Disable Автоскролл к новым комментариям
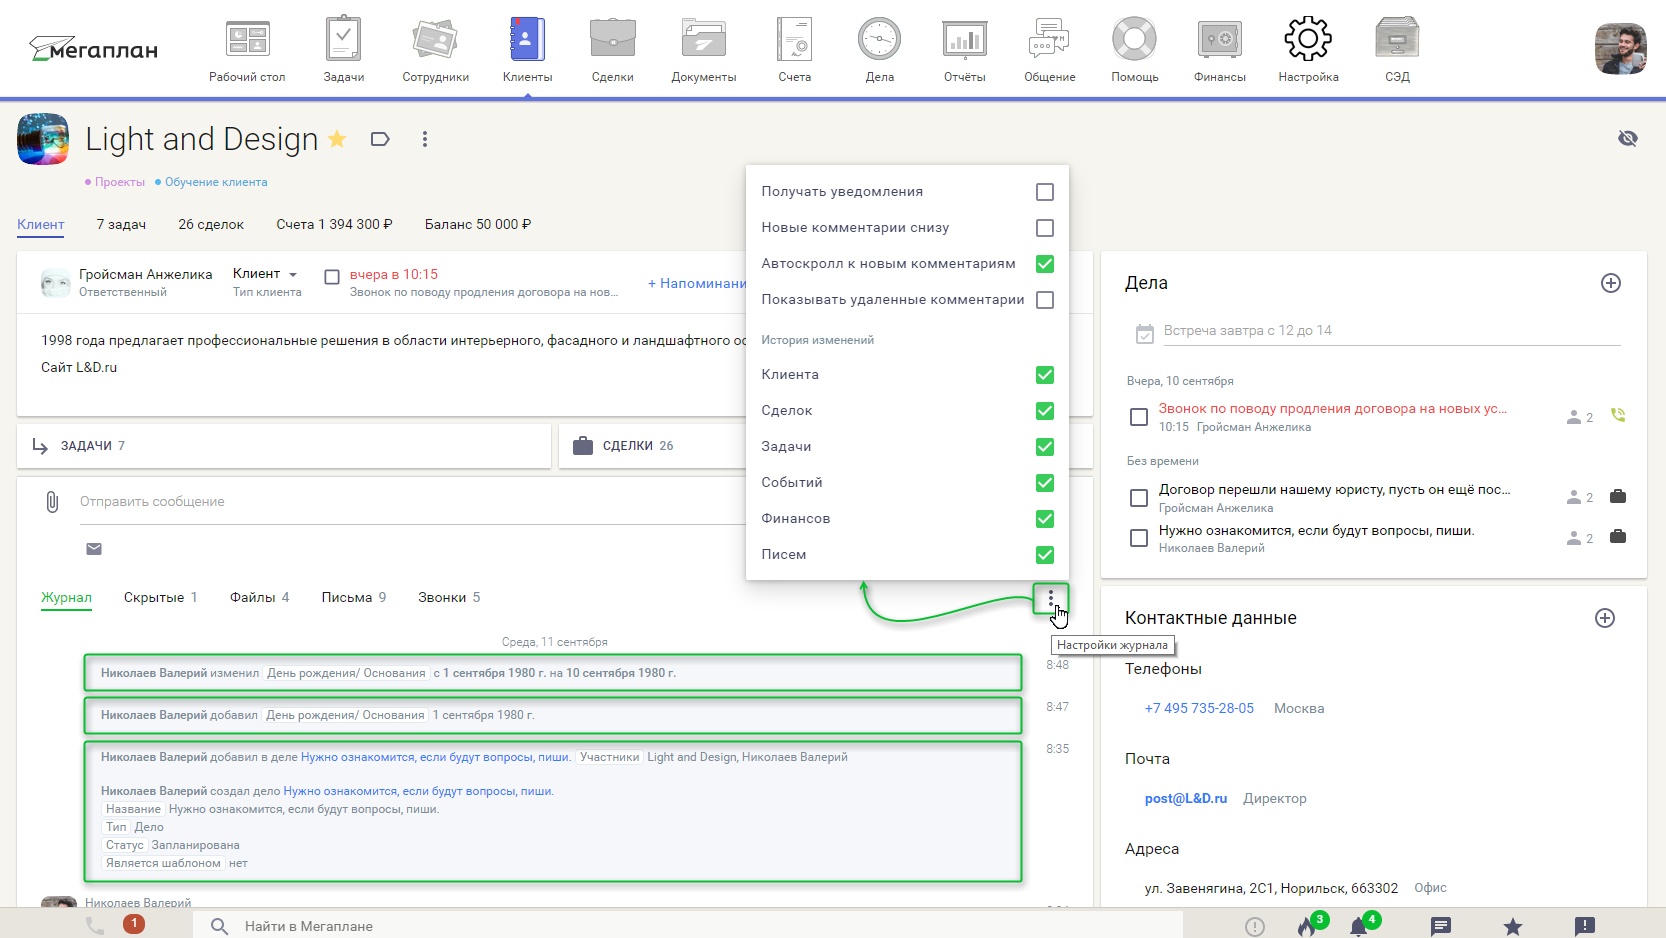This screenshot has width=1666, height=938. click(1045, 264)
